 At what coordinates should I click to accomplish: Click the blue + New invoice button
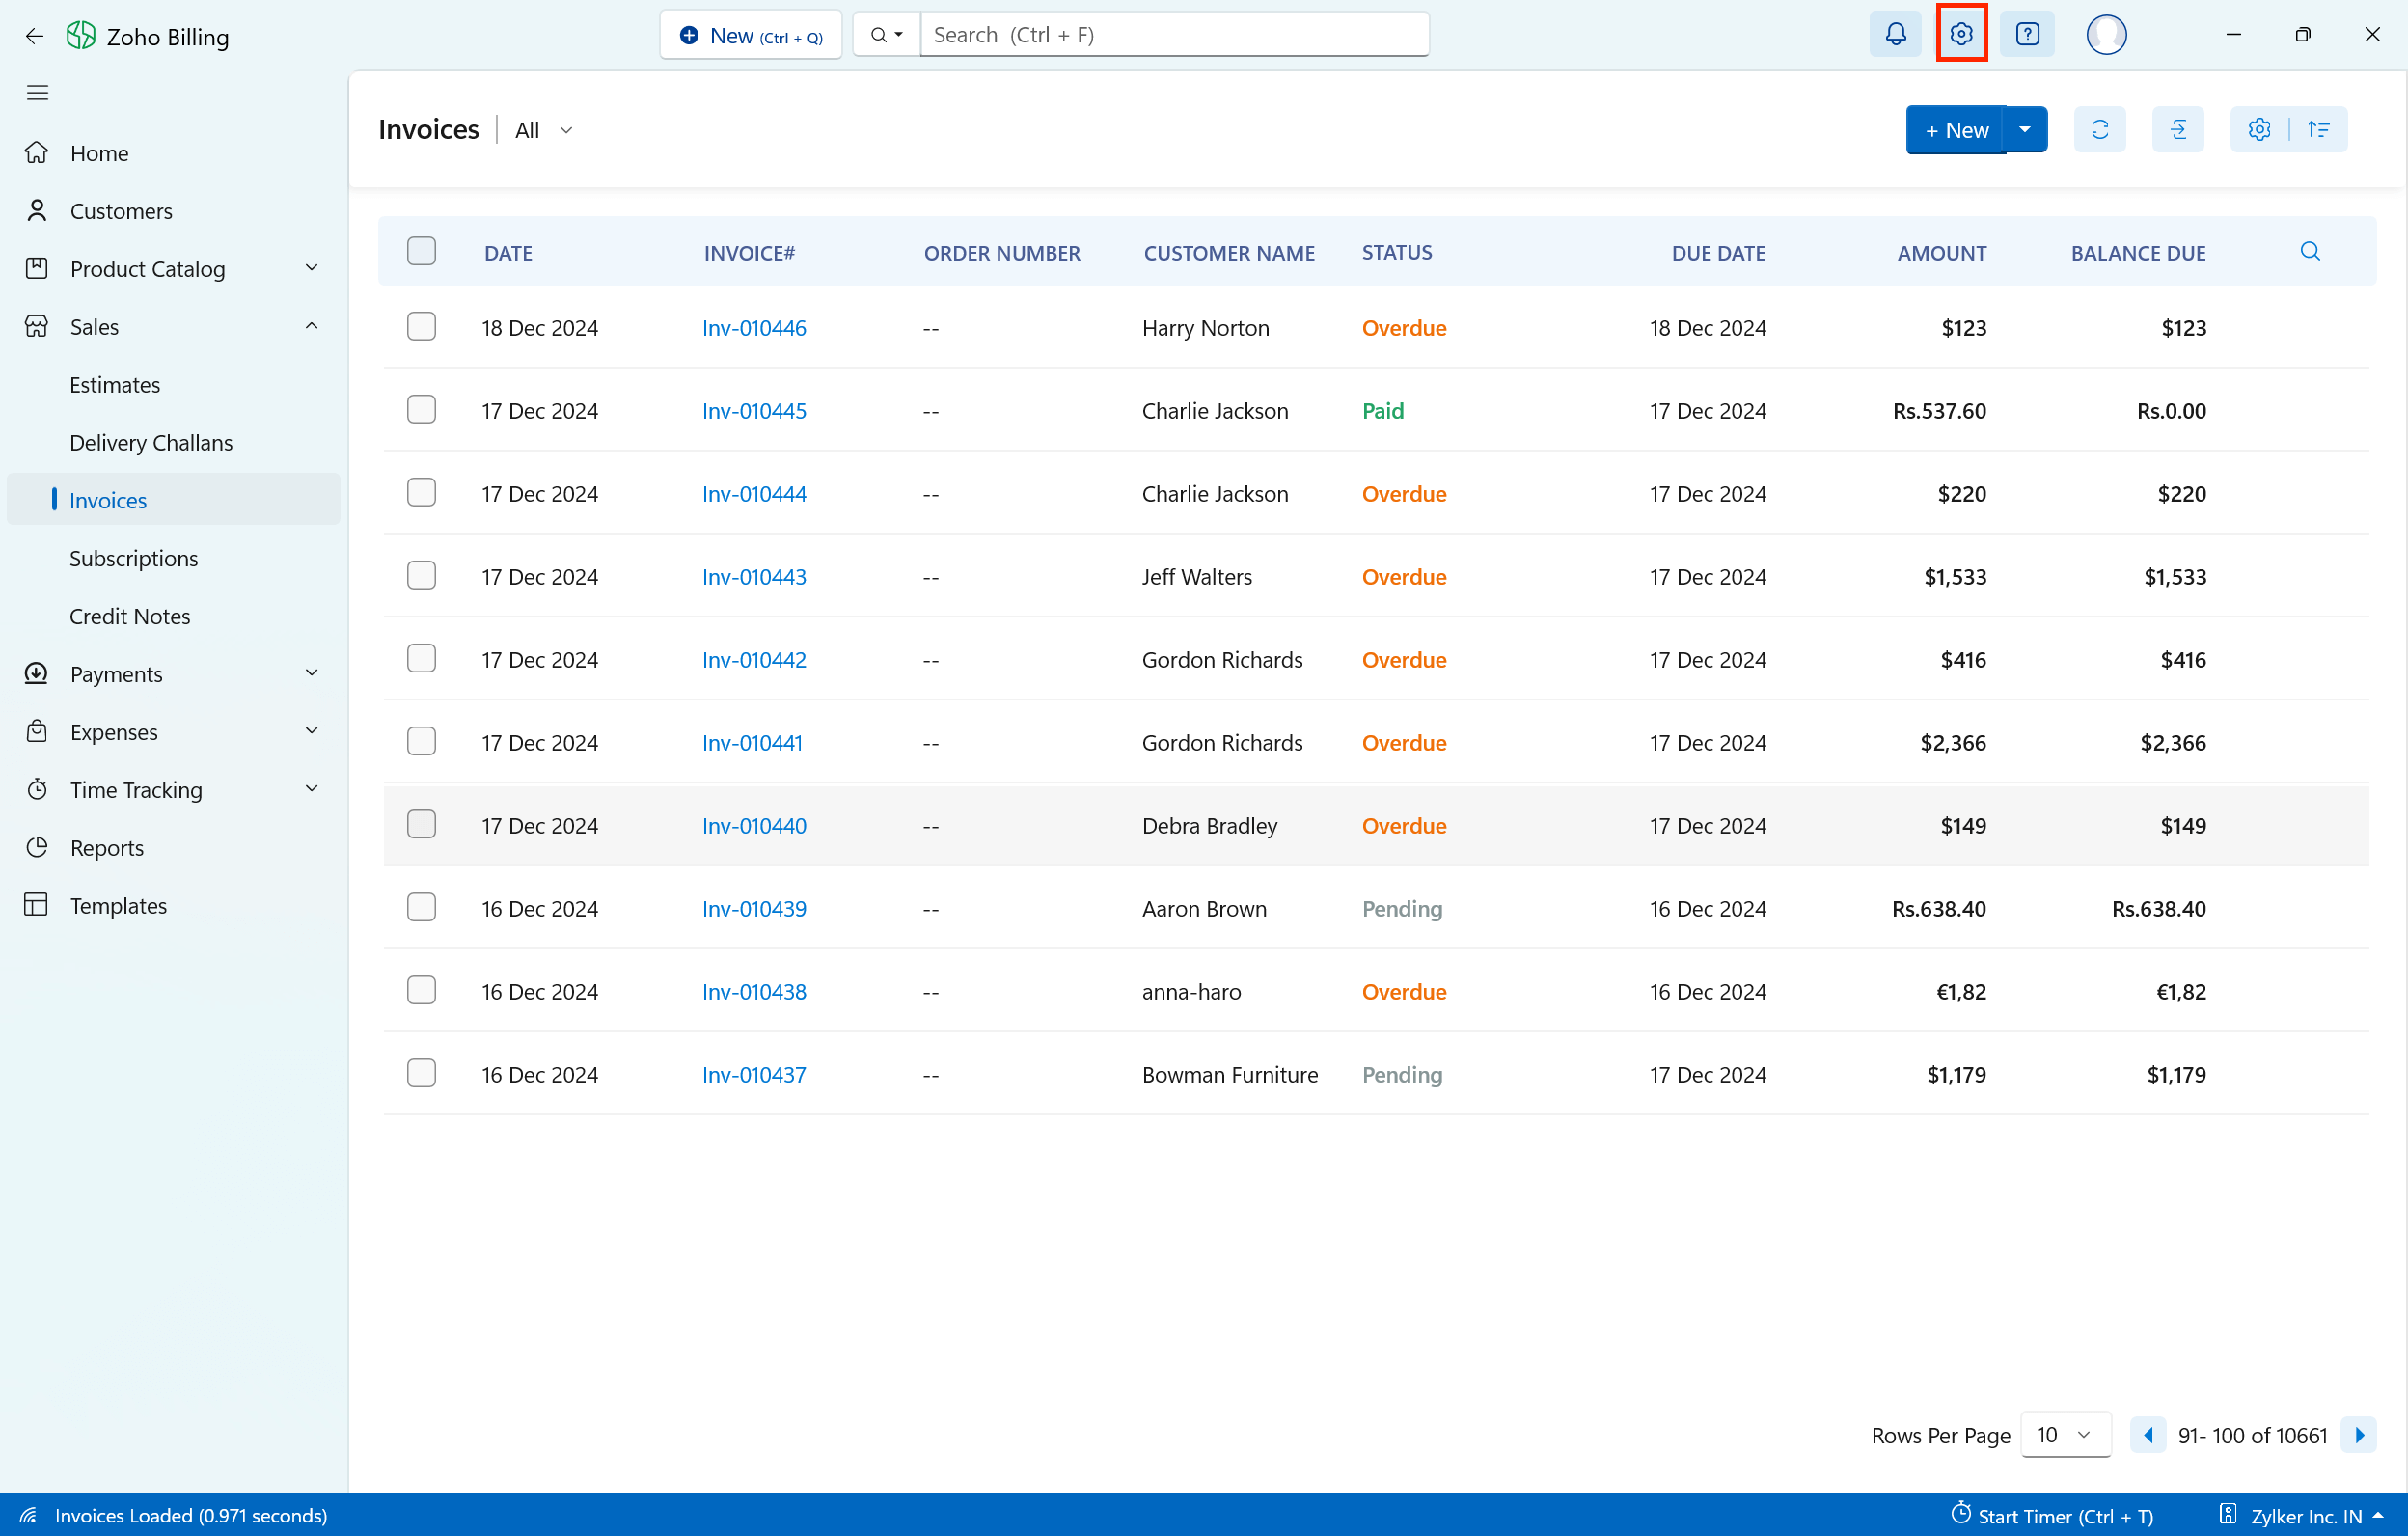pyautogui.click(x=1955, y=130)
